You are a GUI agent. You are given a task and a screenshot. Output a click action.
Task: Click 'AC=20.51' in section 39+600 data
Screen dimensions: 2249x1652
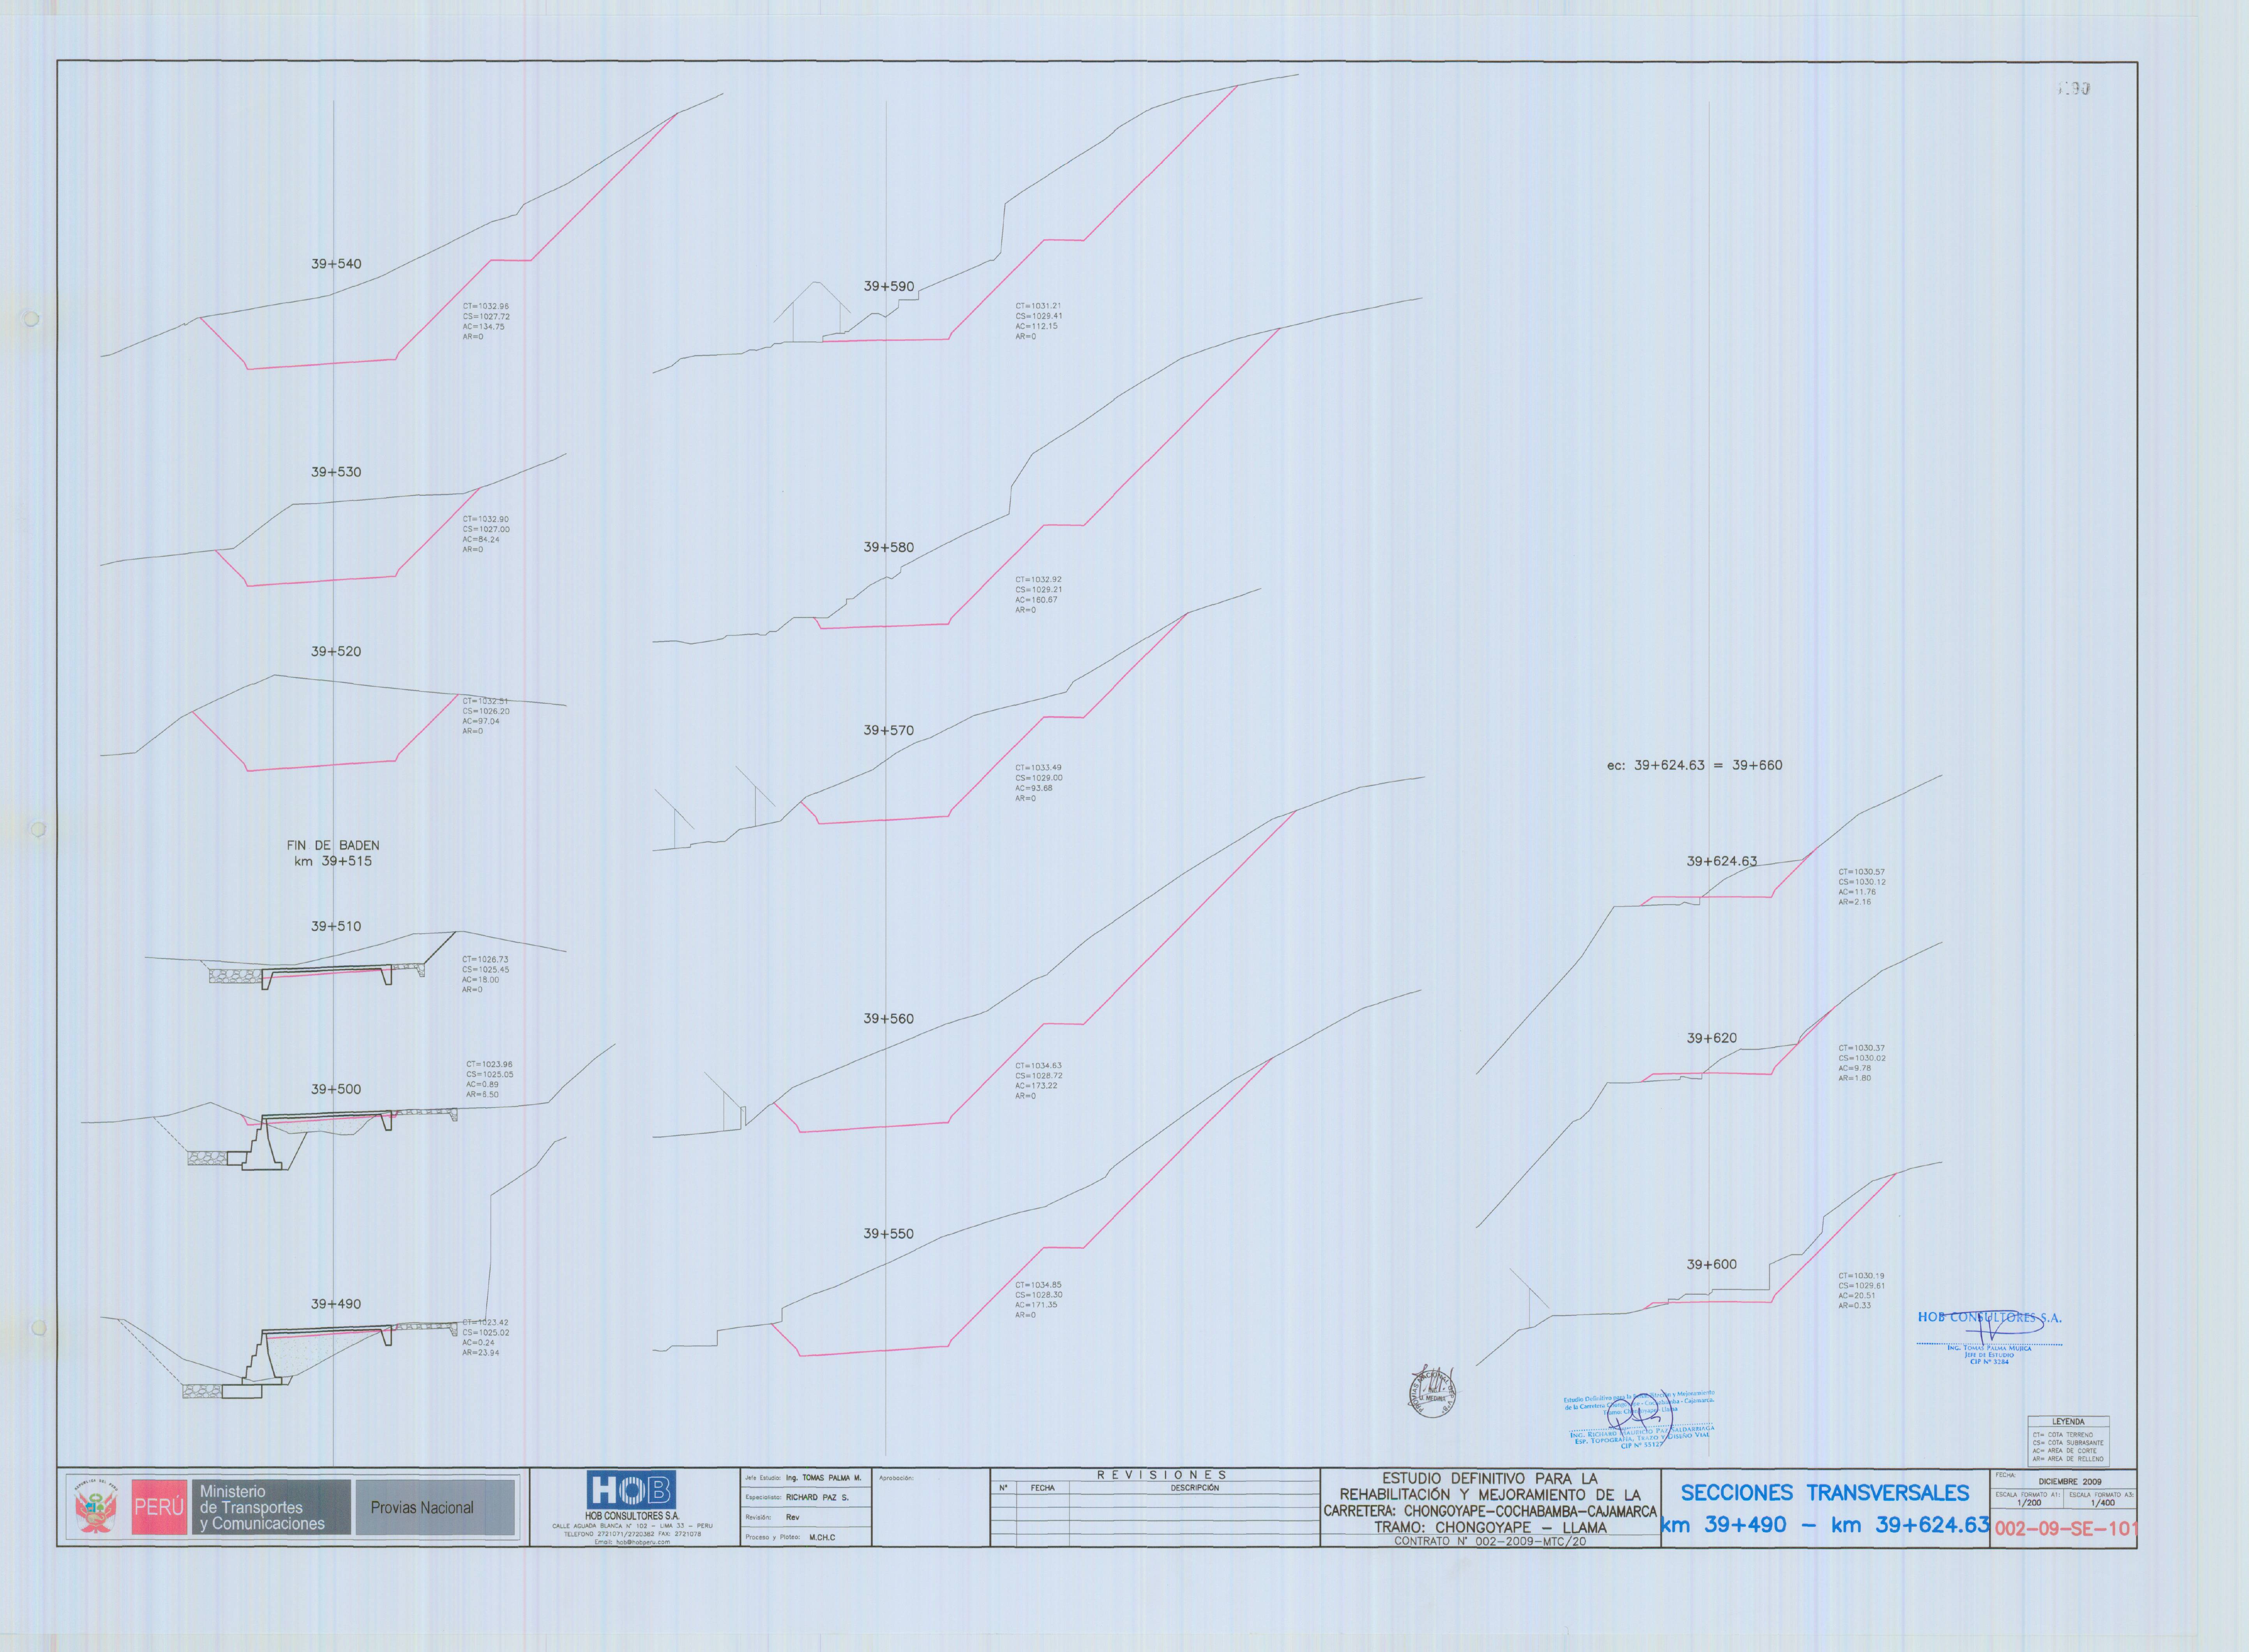pos(1857,1296)
